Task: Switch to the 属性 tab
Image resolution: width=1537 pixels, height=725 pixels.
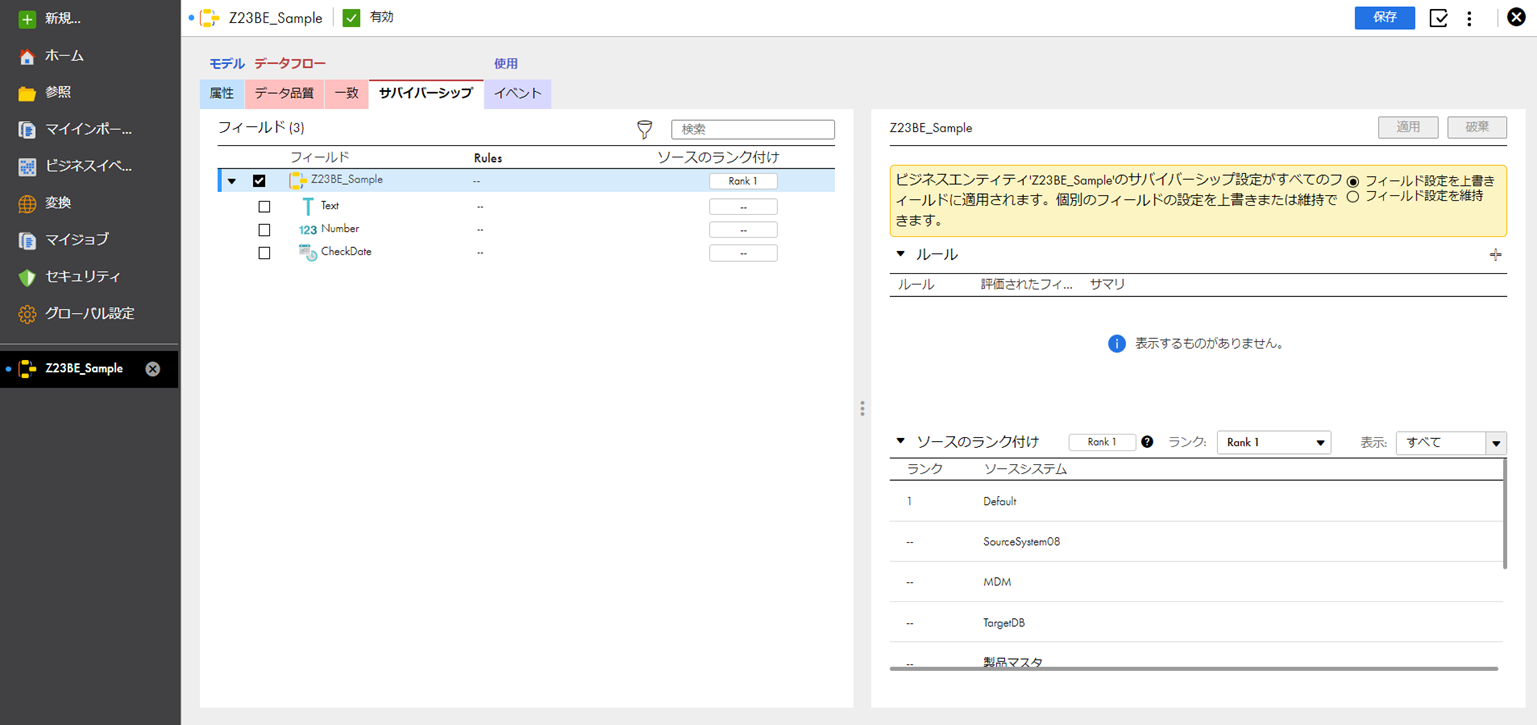Action: point(222,94)
